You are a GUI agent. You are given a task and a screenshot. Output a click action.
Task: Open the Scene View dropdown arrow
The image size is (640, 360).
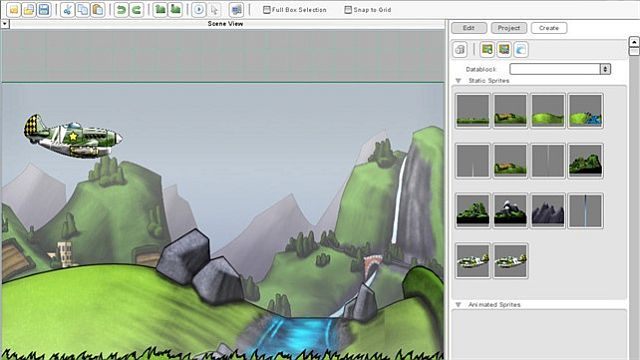4,24
